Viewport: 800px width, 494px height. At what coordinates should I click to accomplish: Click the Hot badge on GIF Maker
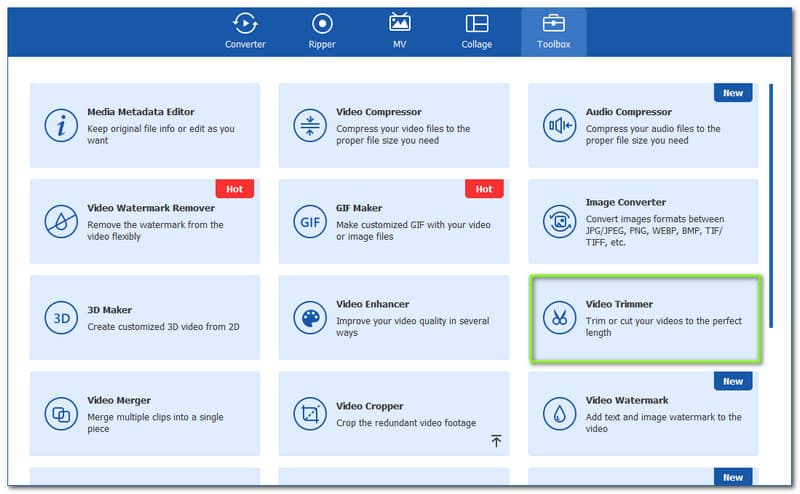tap(484, 189)
